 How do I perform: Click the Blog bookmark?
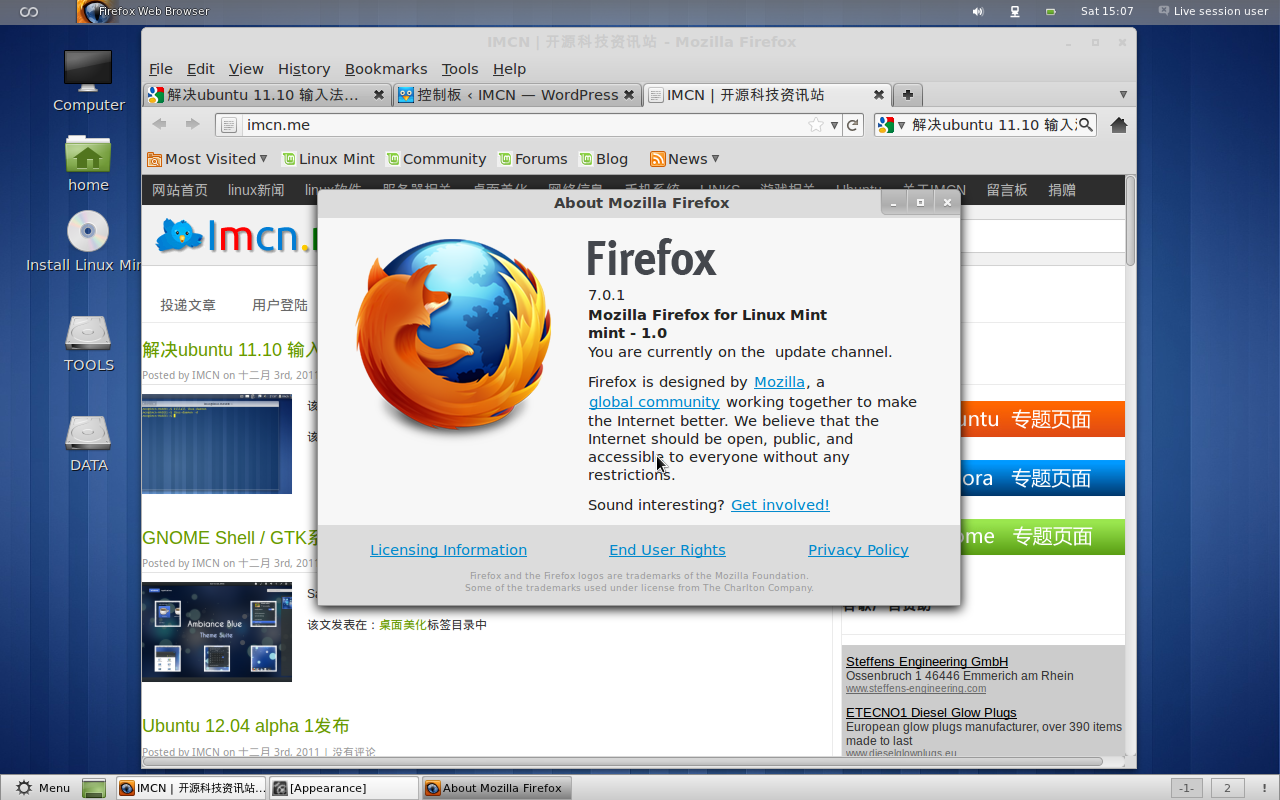pyautogui.click(x=604, y=159)
